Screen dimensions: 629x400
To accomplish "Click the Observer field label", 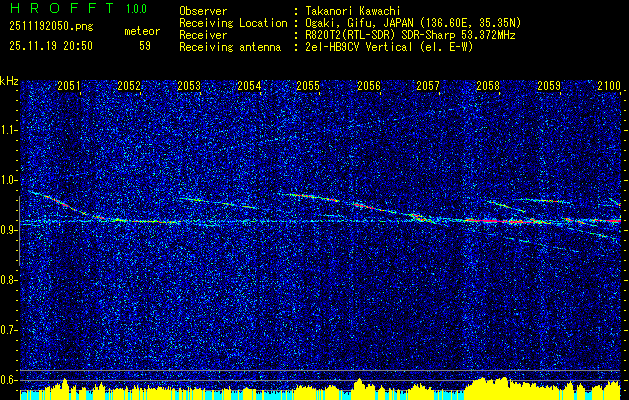I will coord(203,11).
